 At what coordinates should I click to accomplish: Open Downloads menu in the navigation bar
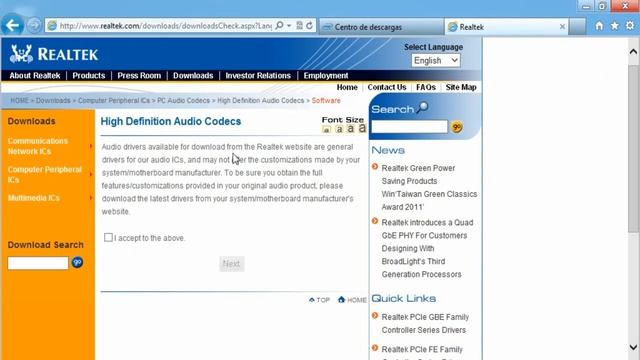pyautogui.click(x=193, y=76)
